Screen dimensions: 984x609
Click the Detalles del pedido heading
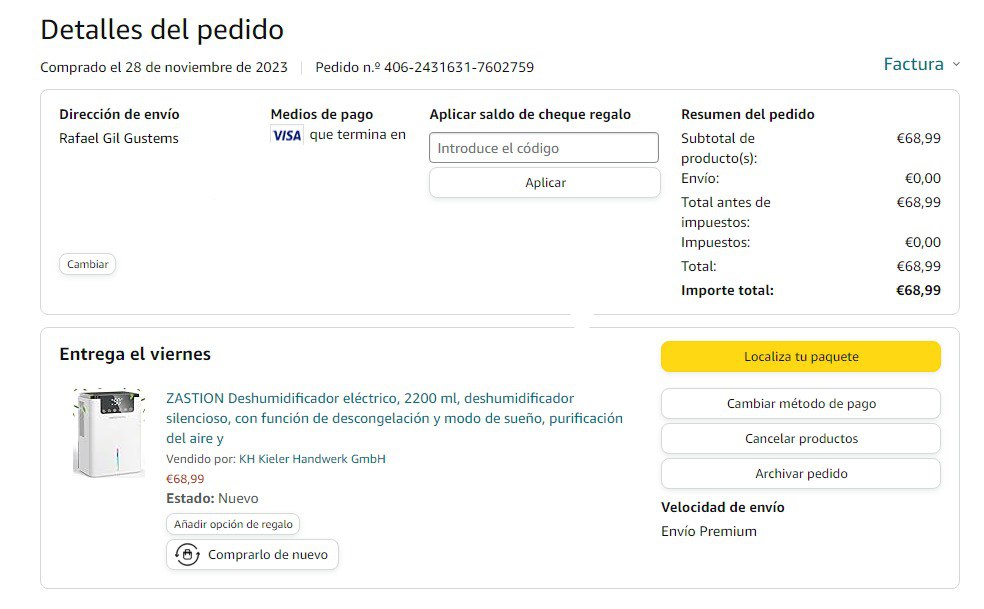coord(162,30)
